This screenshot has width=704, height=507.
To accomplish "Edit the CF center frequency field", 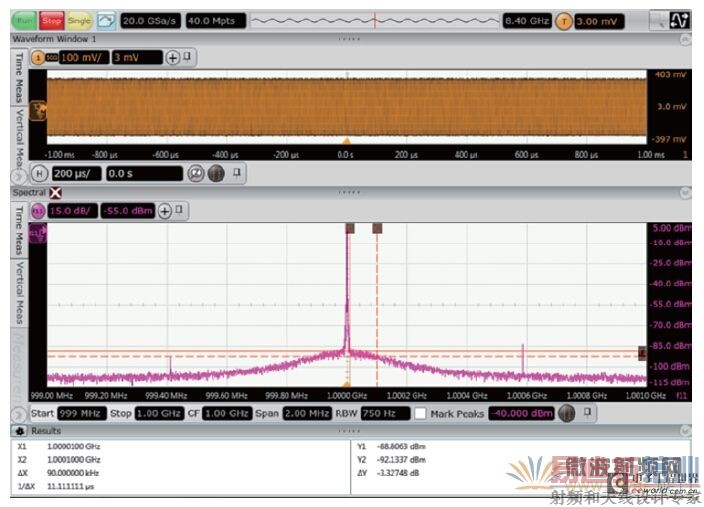I will 227,413.
